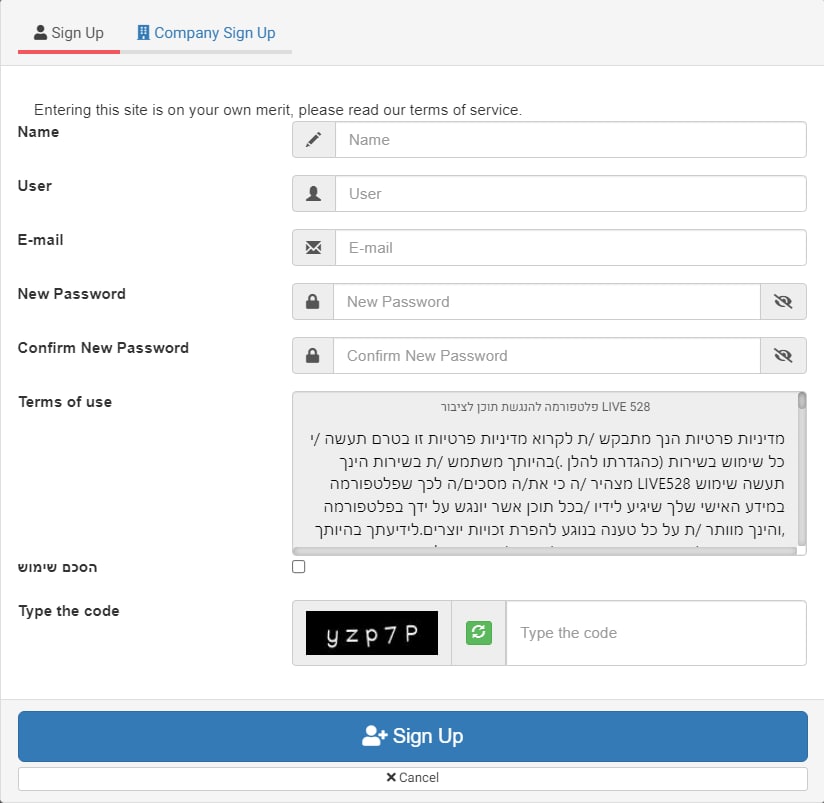Focus the User input field

(570, 194)
